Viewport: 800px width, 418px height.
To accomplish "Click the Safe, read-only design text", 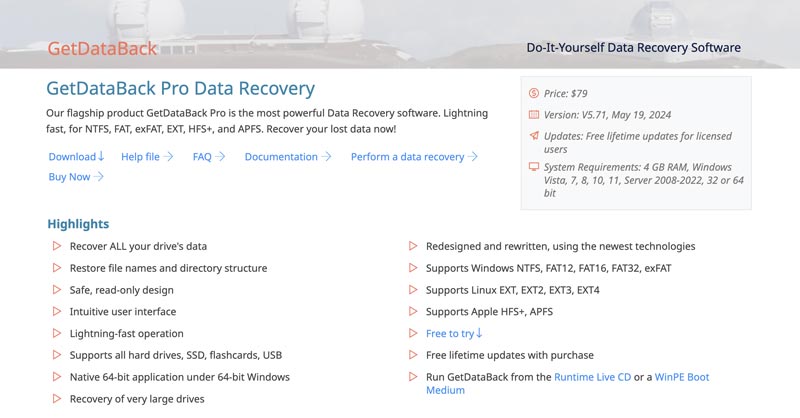I will tap(121, 290).
